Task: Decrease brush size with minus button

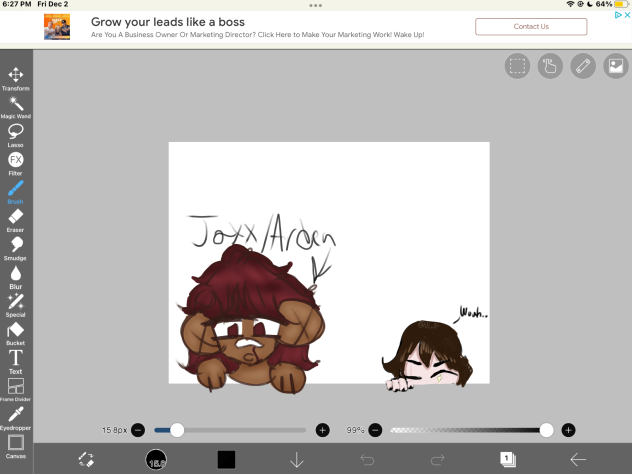Action: click(138, 430)
